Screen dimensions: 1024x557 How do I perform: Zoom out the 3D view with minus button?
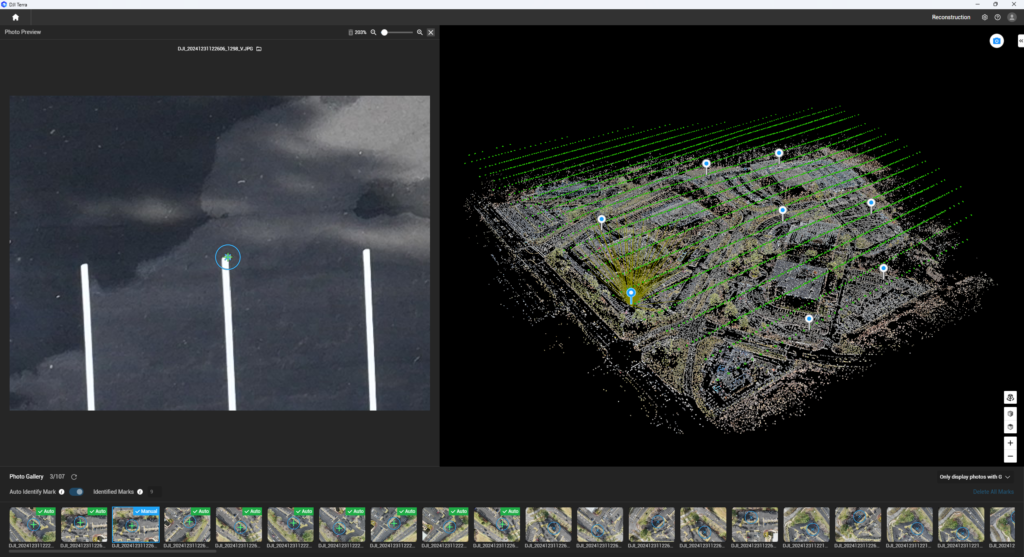(x=1010, y=456)
